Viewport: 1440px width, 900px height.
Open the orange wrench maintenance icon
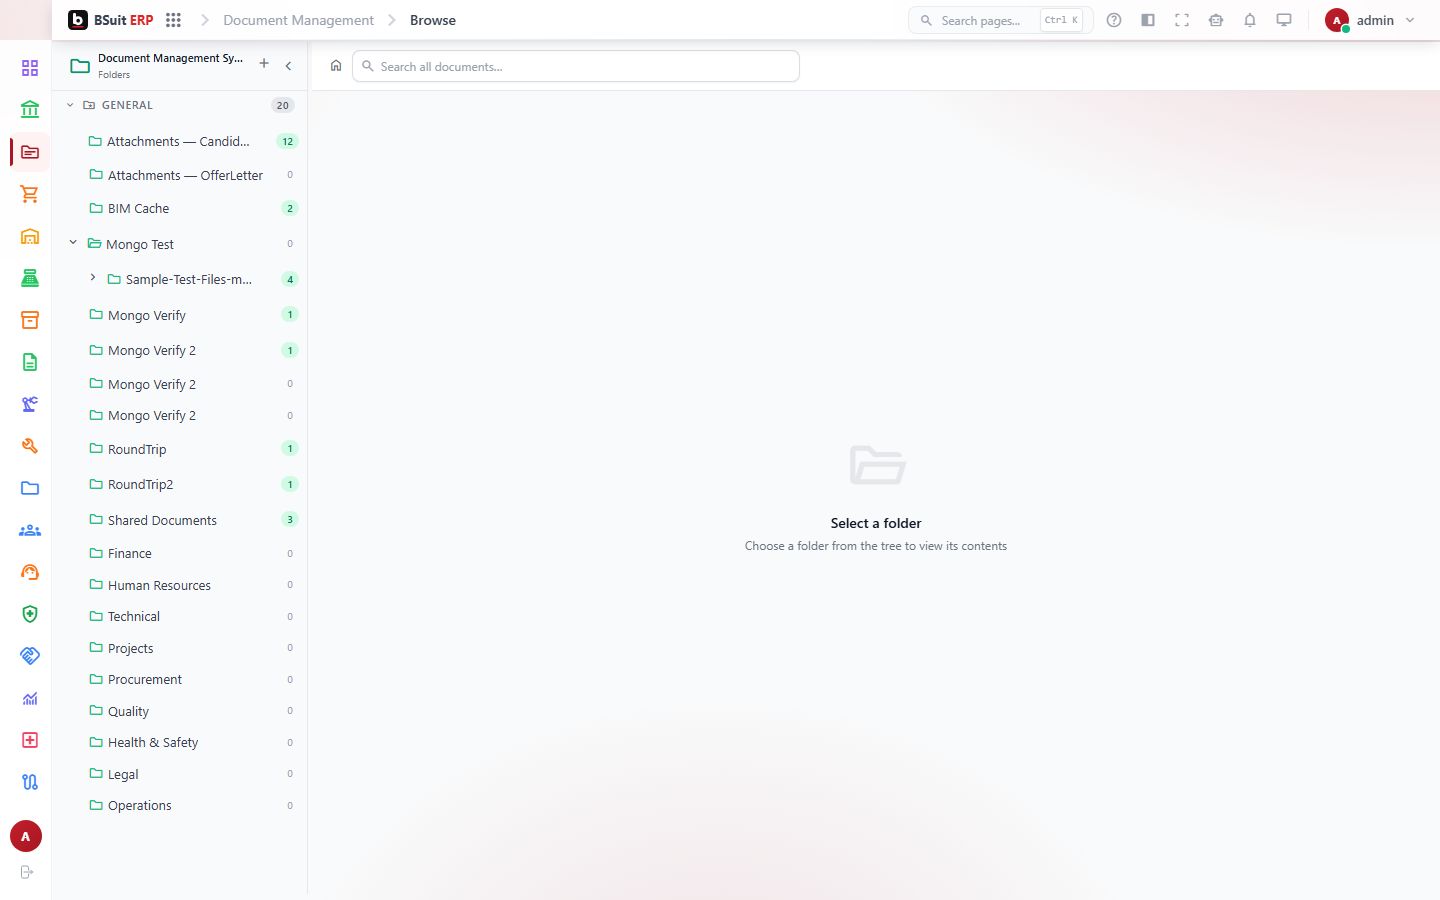(x=30, y=446)
